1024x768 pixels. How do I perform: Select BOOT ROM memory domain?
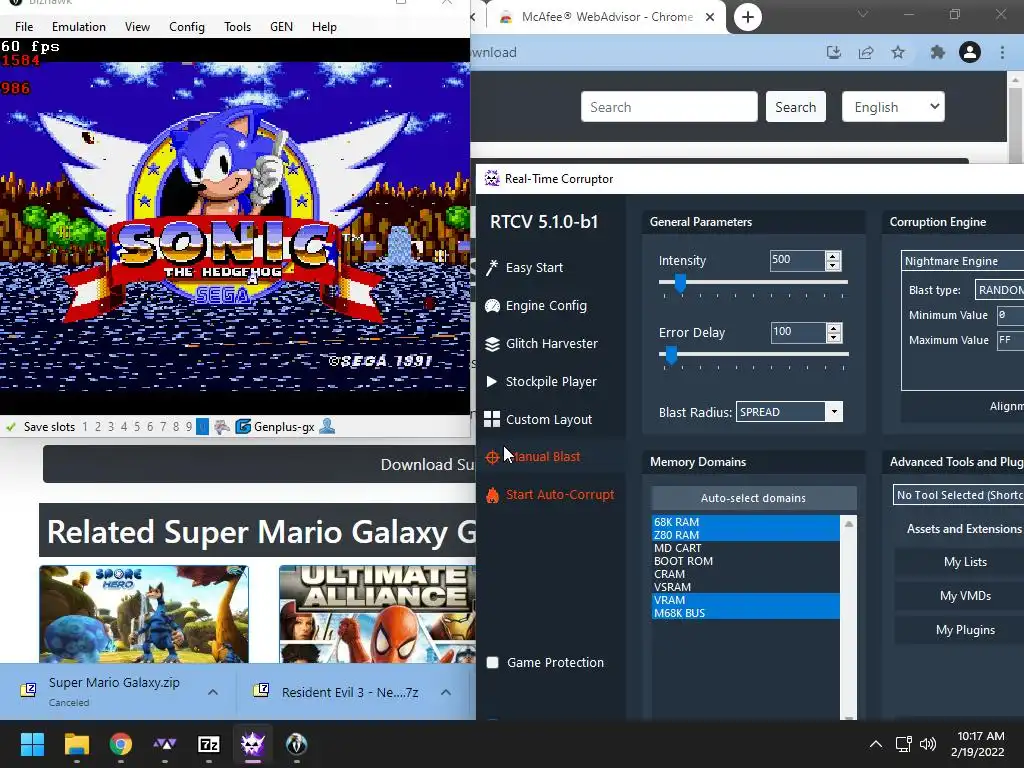pyautogui.click(x=745, y=561)
